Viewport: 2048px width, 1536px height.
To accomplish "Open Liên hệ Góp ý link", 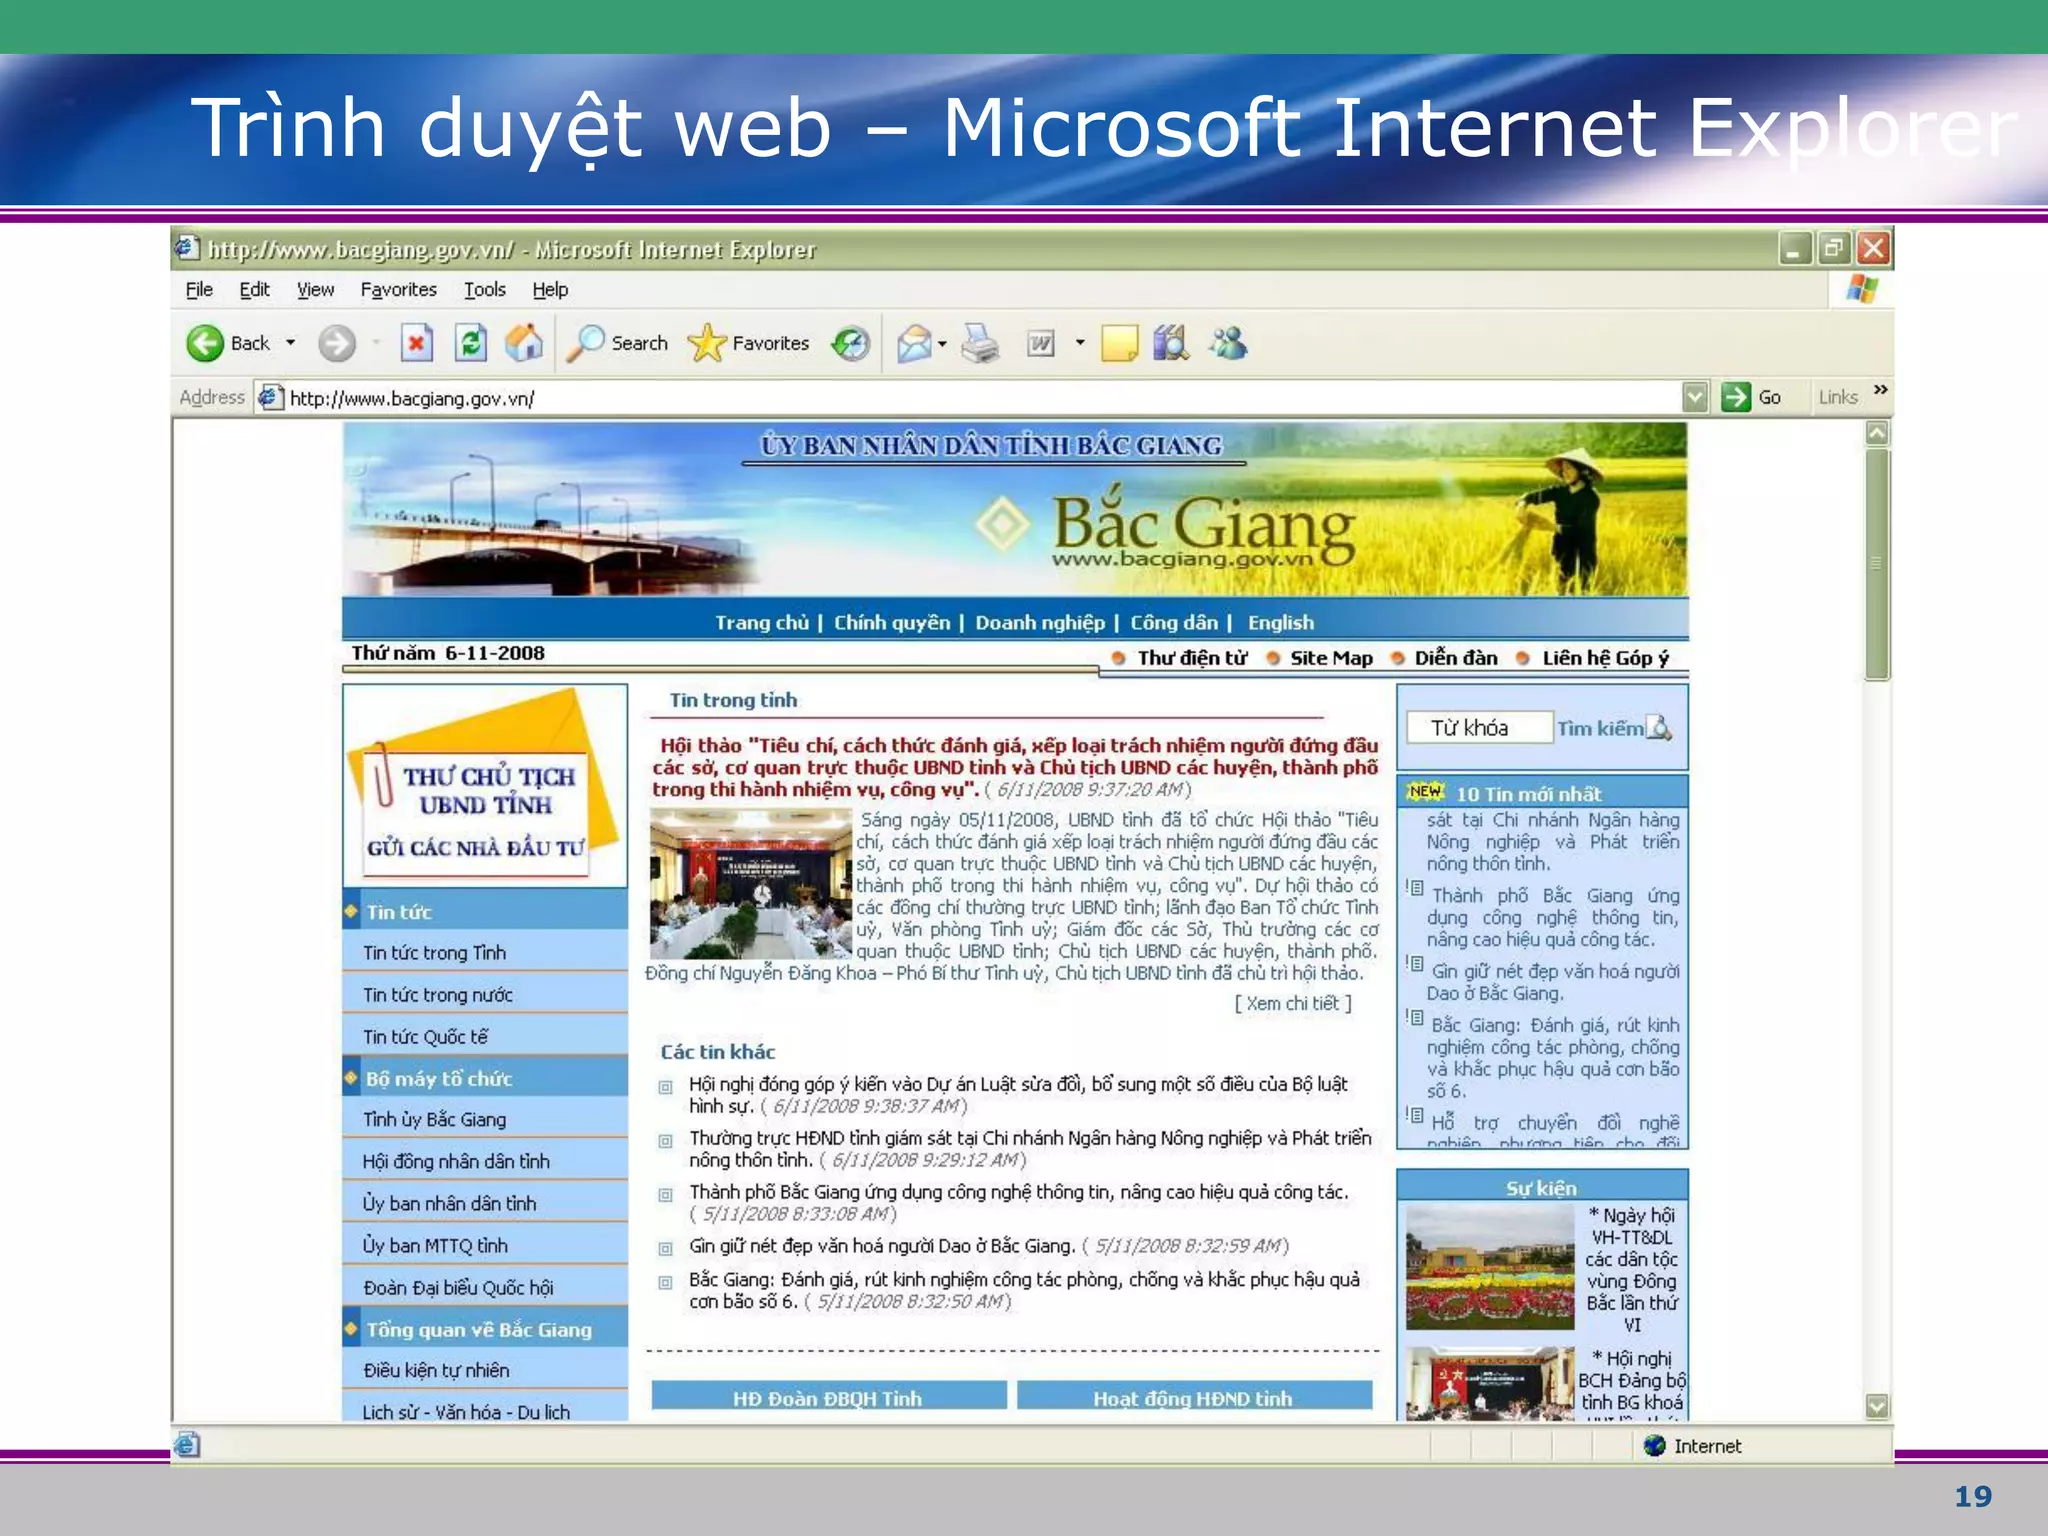I will coord(1605,658).
